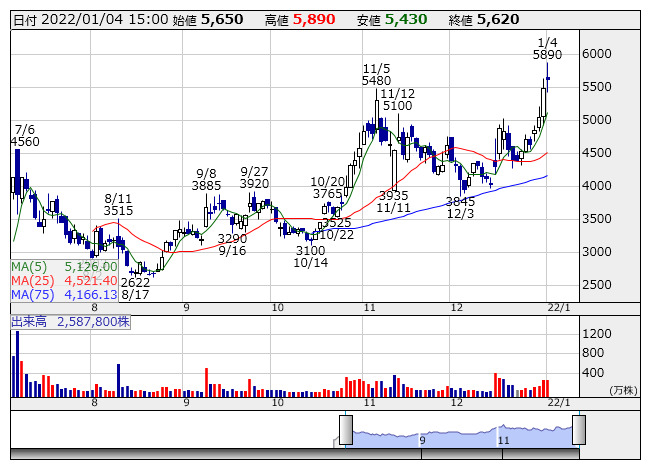Click the 11/5 5480 peak label
Screen dimensions: 653x470
(376, 75)
